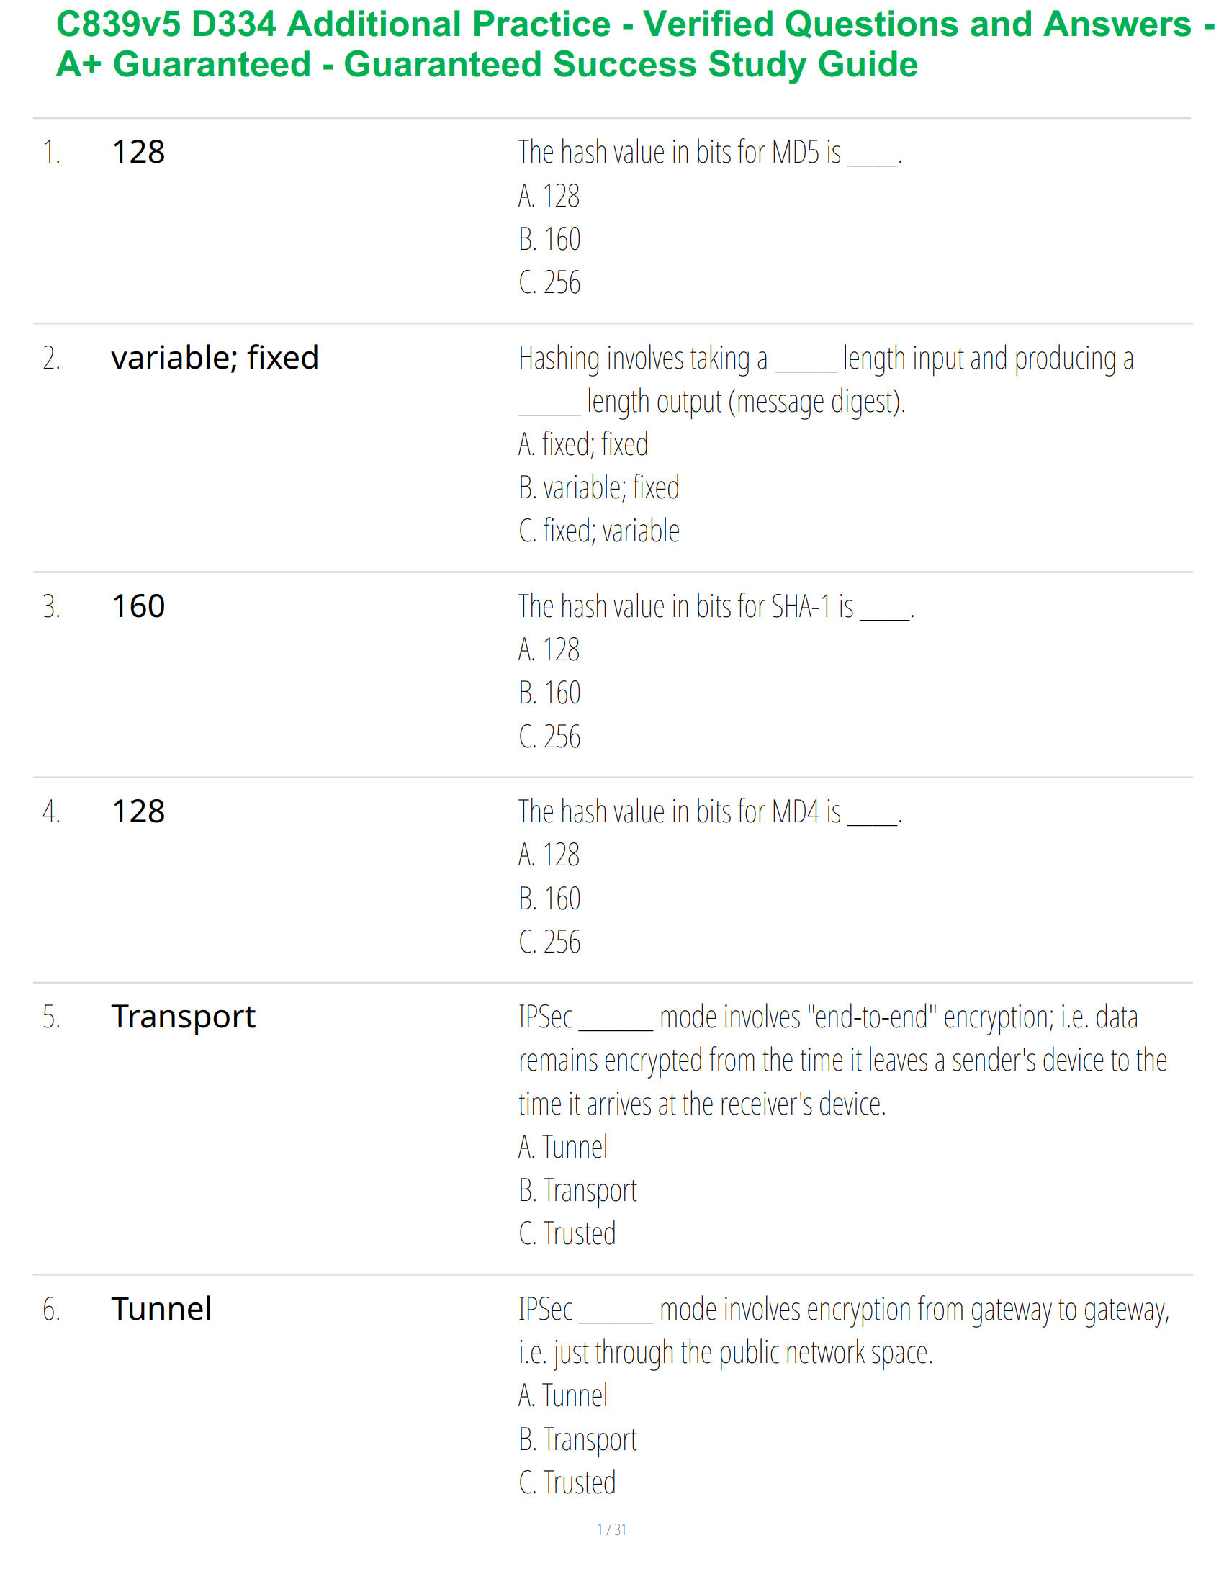Click option 'C. 256' under MD4 question
The image size is (1224, 1584).
[x=549, y=941]
